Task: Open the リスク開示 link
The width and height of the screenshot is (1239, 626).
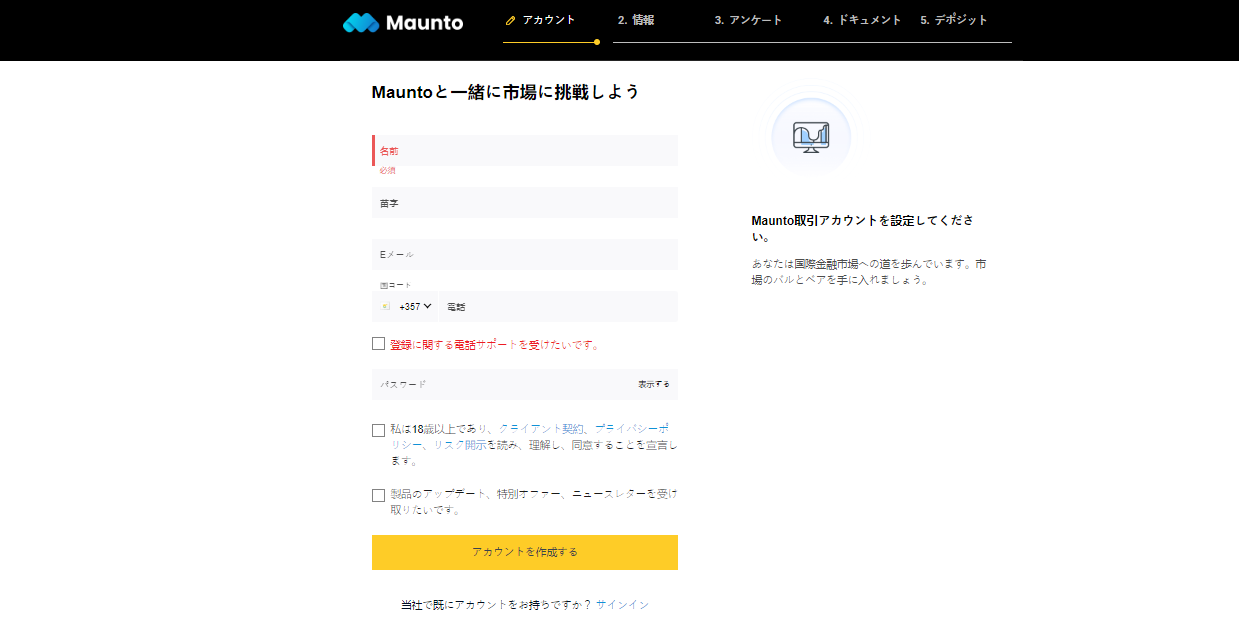Action: [460, 445]
